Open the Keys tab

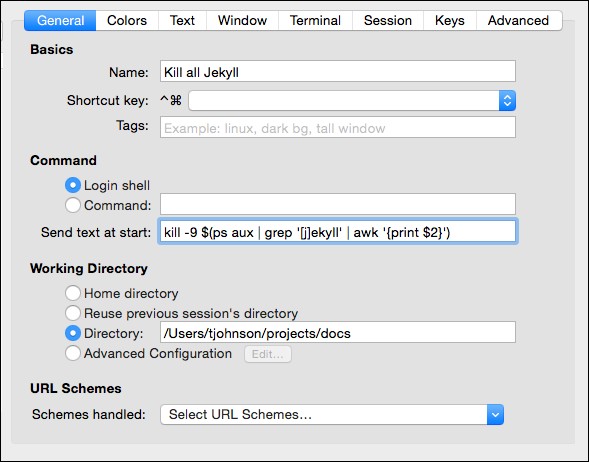click(x=450, y=20)
